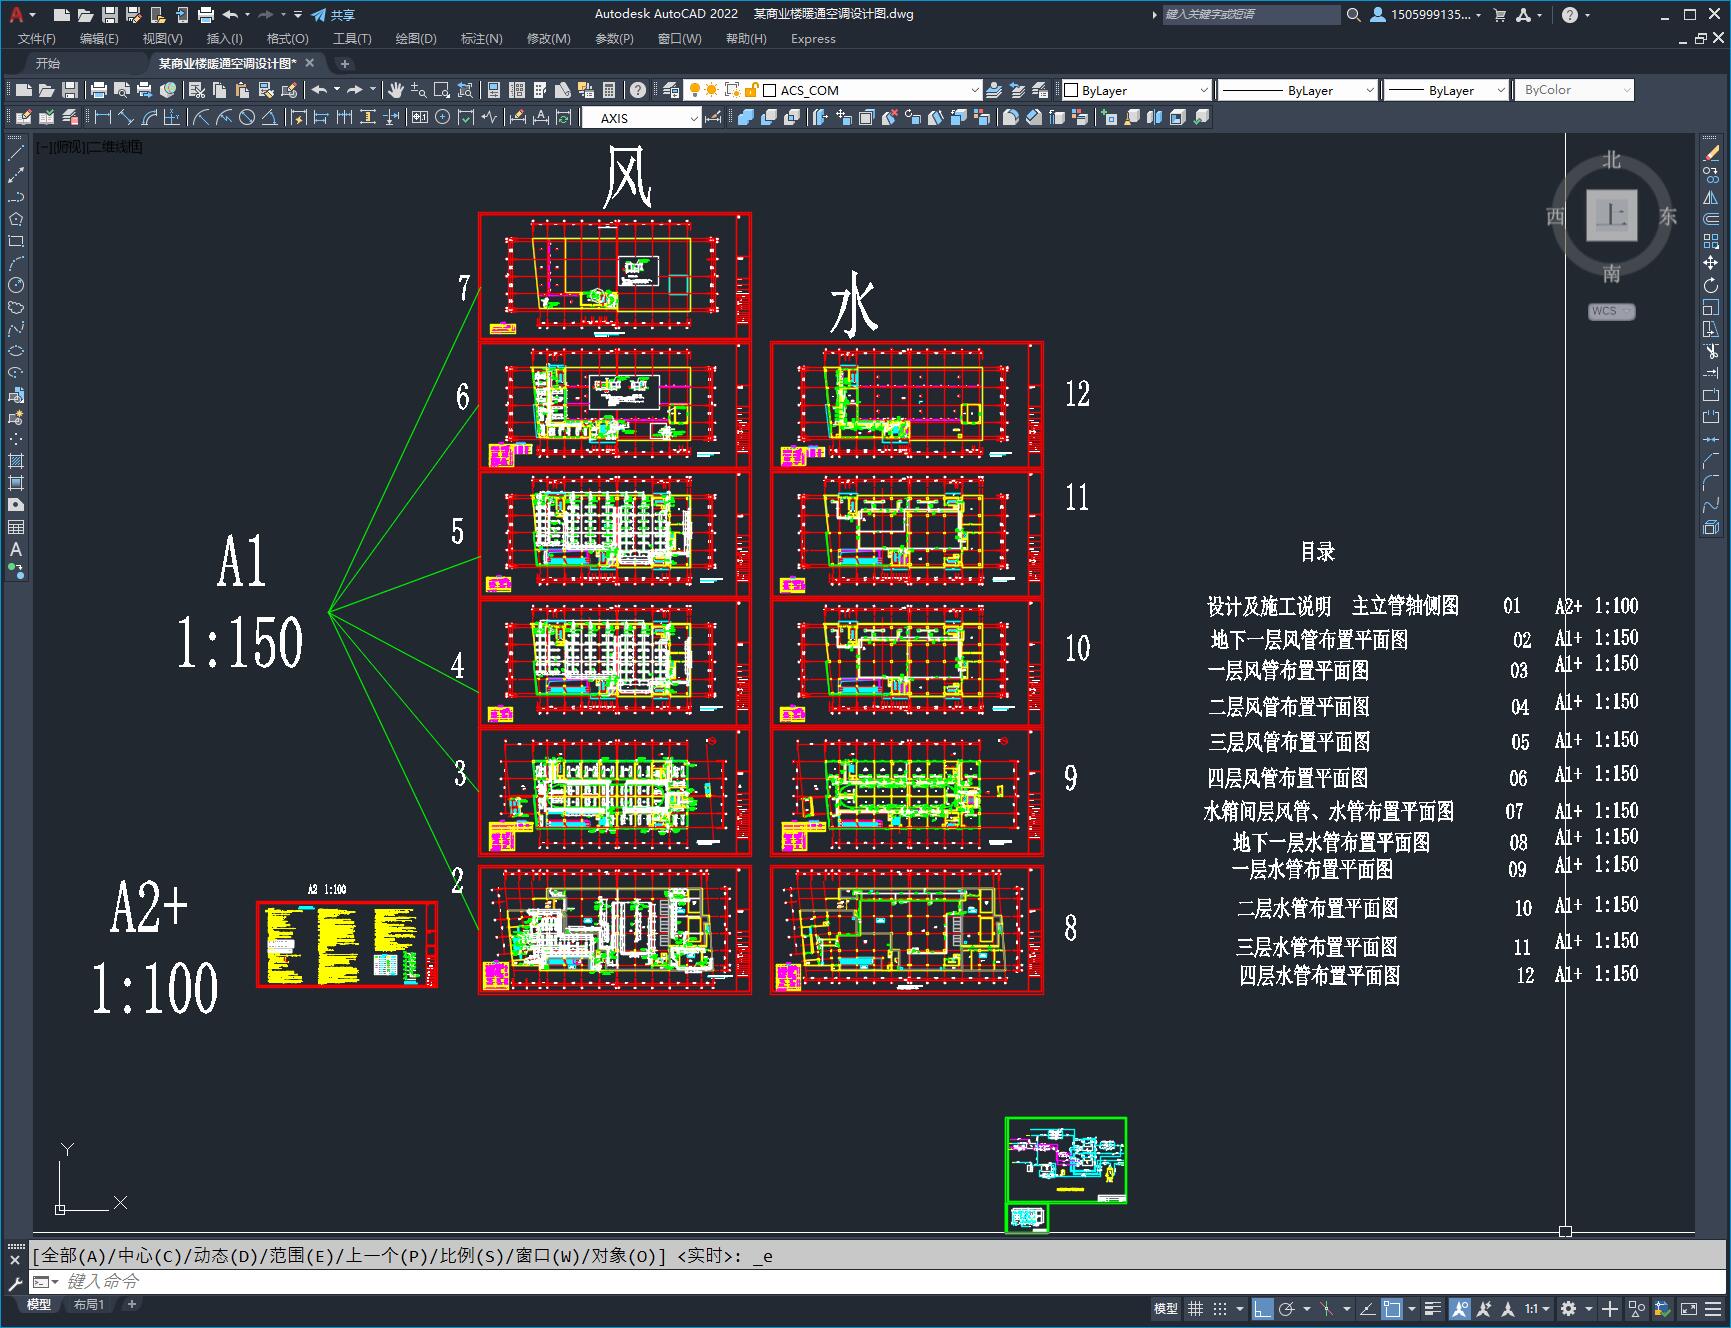
Task: Open Layer Properties Manager icon
Action: pyautogui.click(x=671, y=90)
